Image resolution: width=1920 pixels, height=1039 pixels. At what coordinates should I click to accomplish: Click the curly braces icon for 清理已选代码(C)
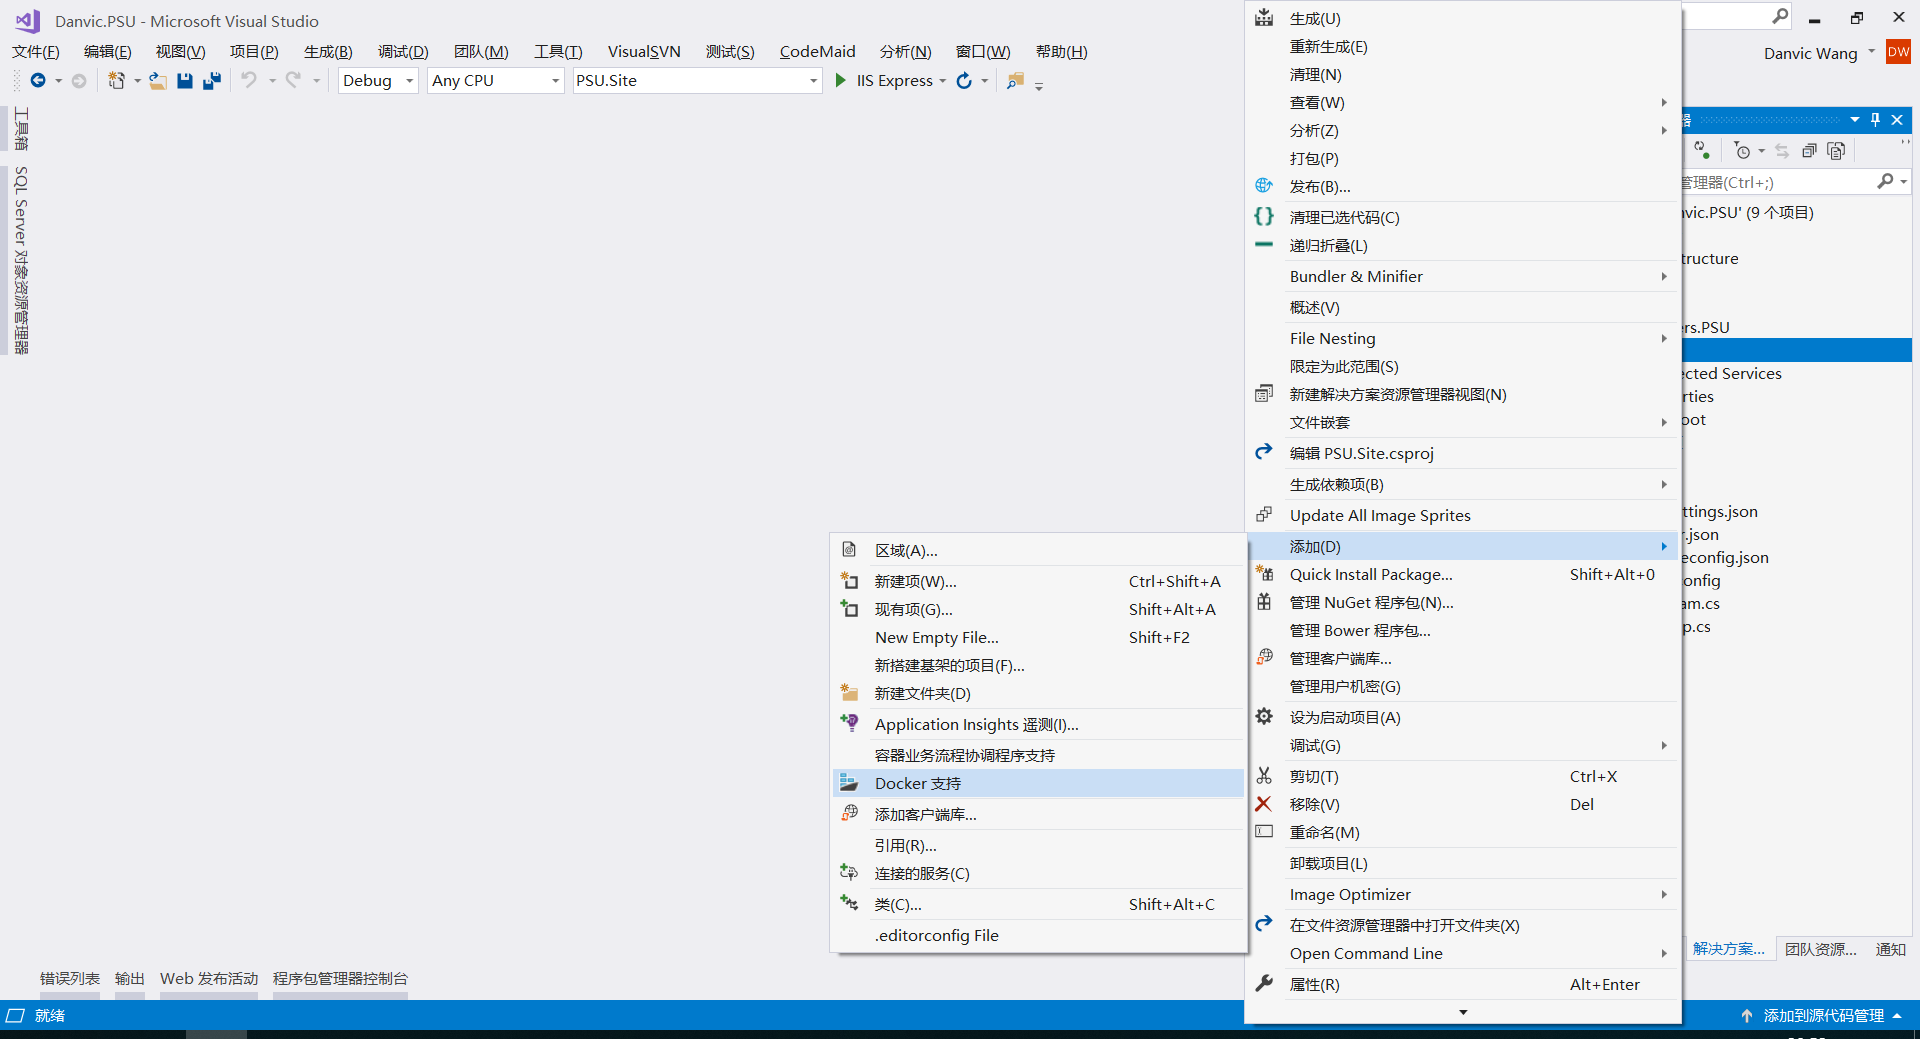[1264, 216]
